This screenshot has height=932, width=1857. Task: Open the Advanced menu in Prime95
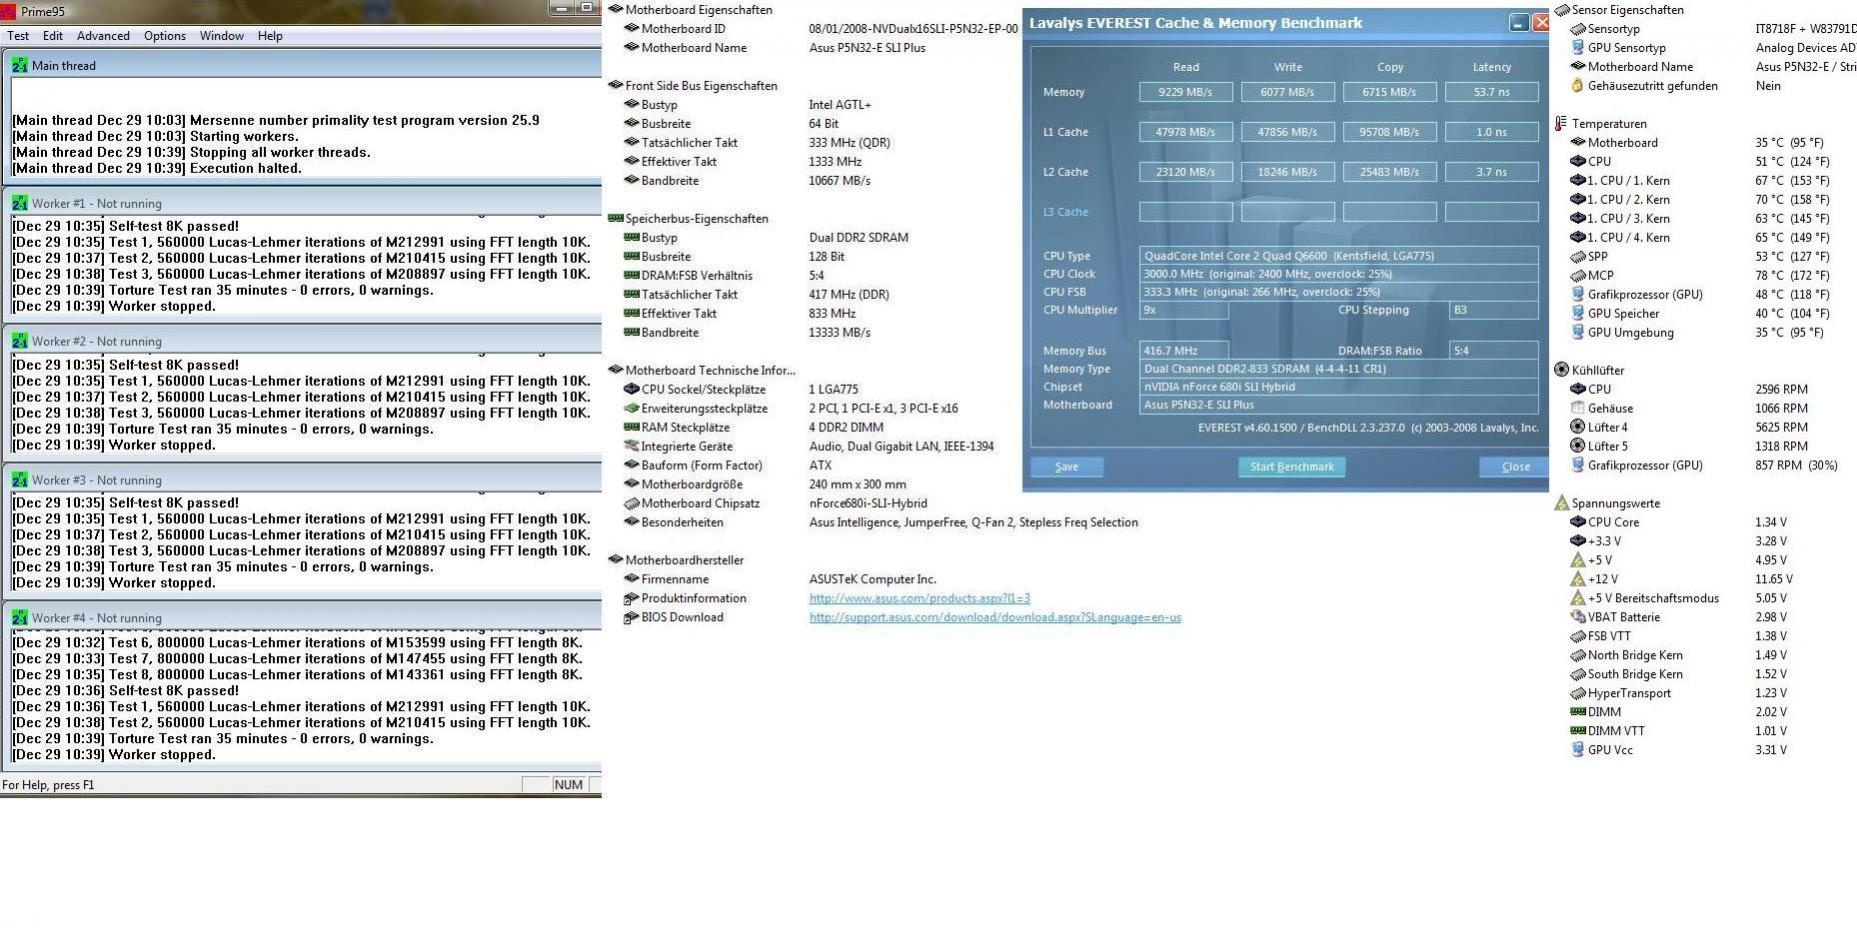click(x=103, y=35)
